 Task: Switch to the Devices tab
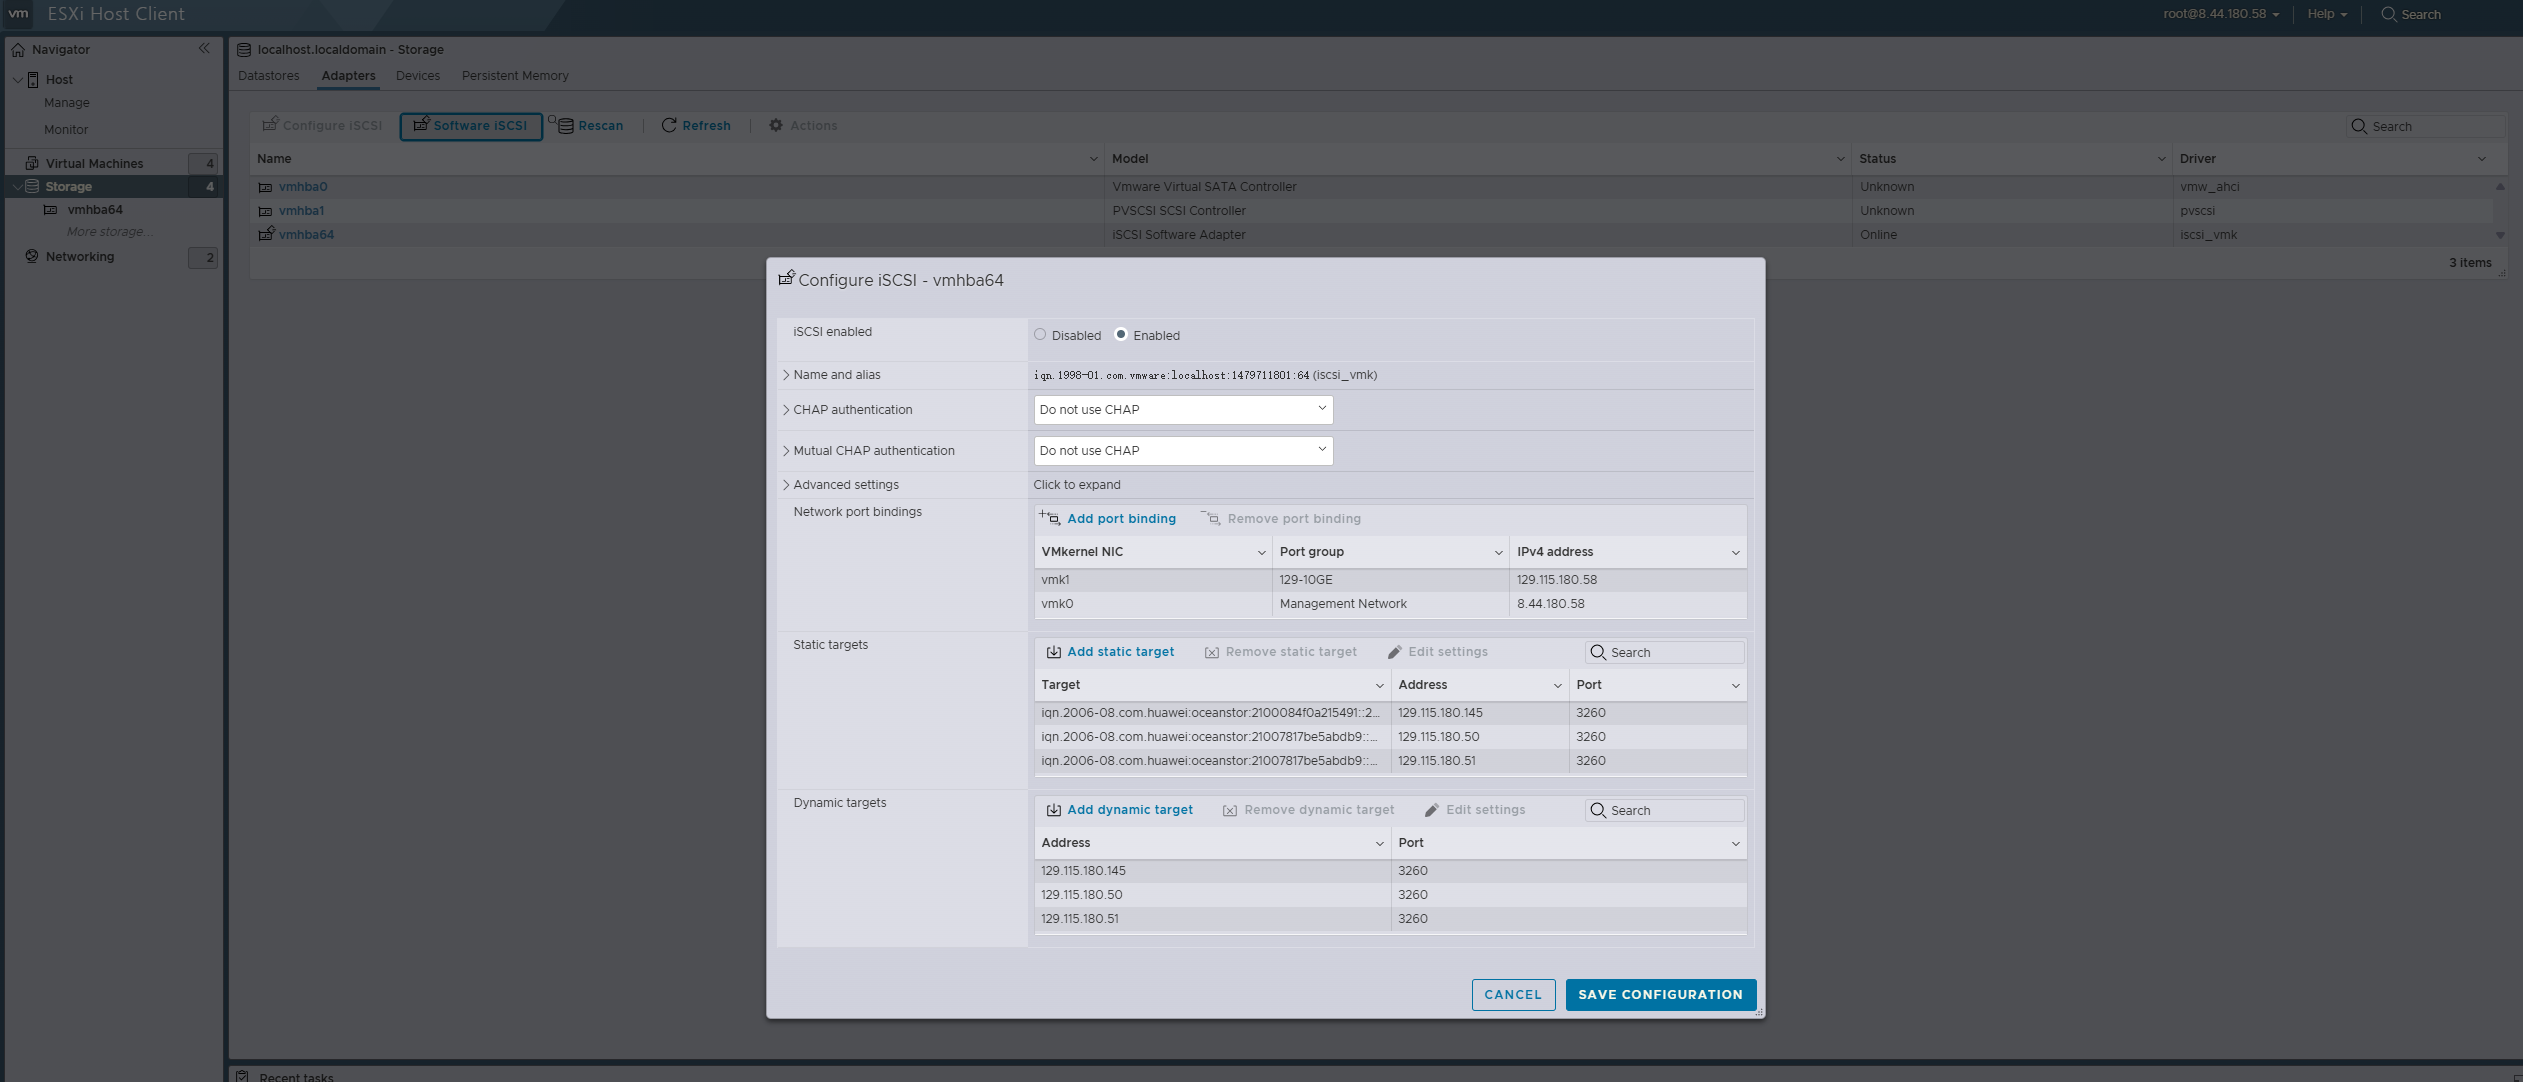coord(418,76)
